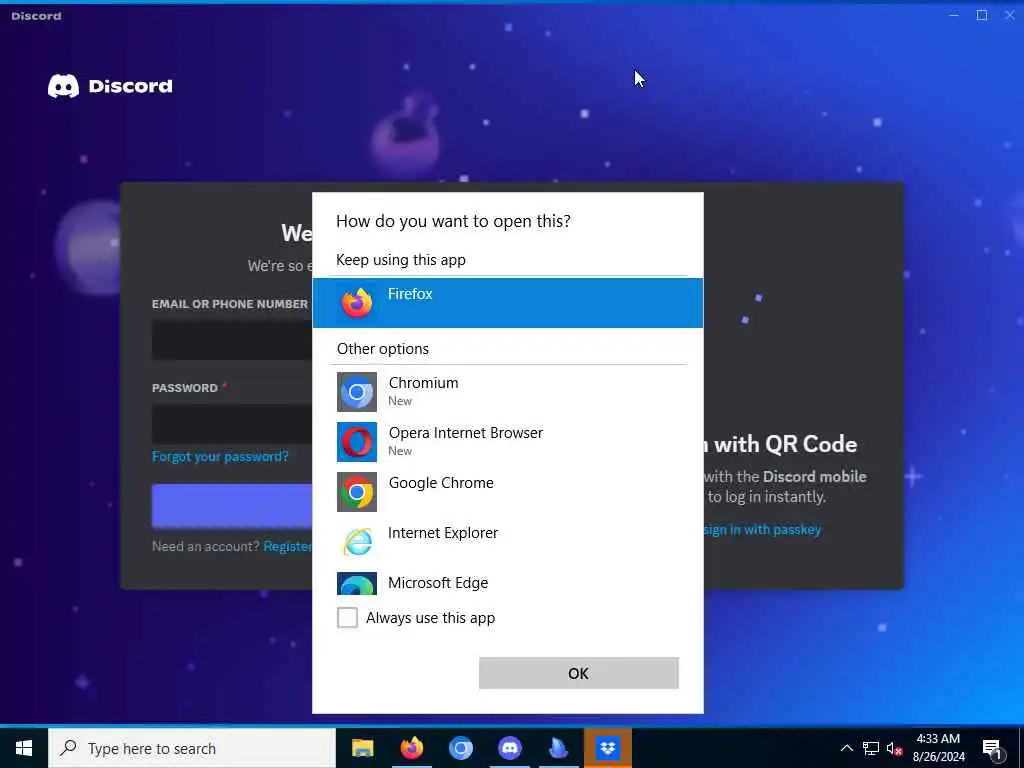Focus the Password field in Discord
Image resolution: width=1024 pixels, height=768 pixels.
click(x=232, y=424)
